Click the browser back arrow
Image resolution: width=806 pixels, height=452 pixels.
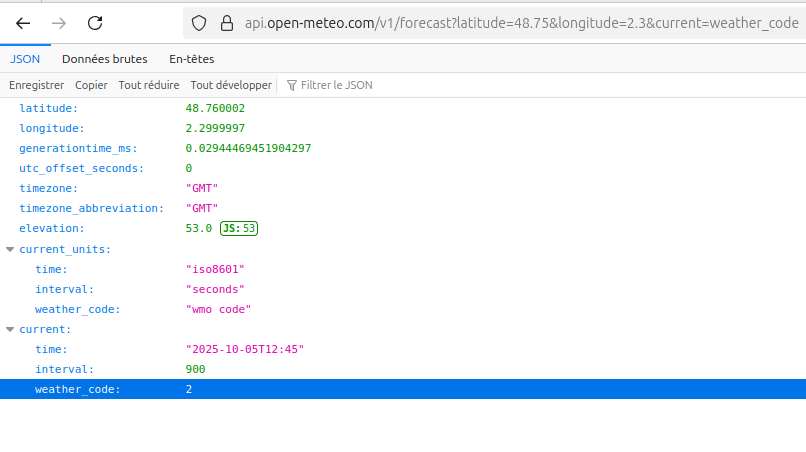point(23,23)
